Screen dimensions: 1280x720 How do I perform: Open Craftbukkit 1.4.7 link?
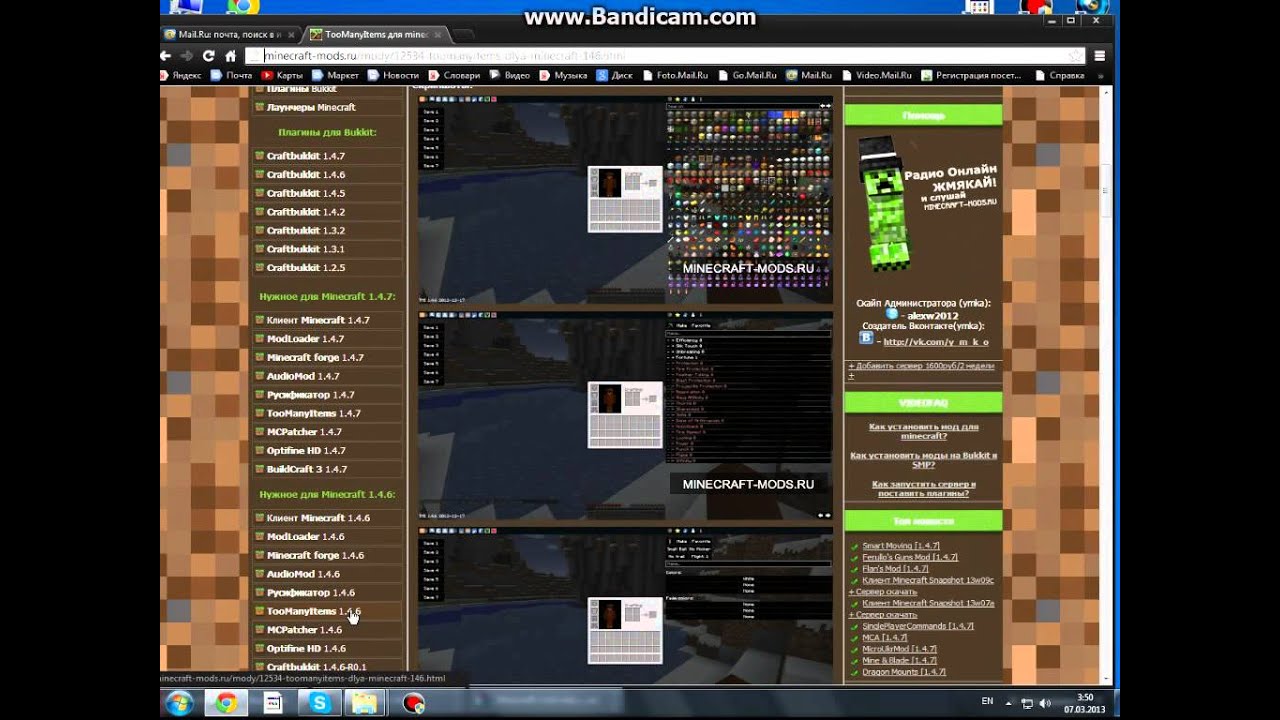click(305, 156)
